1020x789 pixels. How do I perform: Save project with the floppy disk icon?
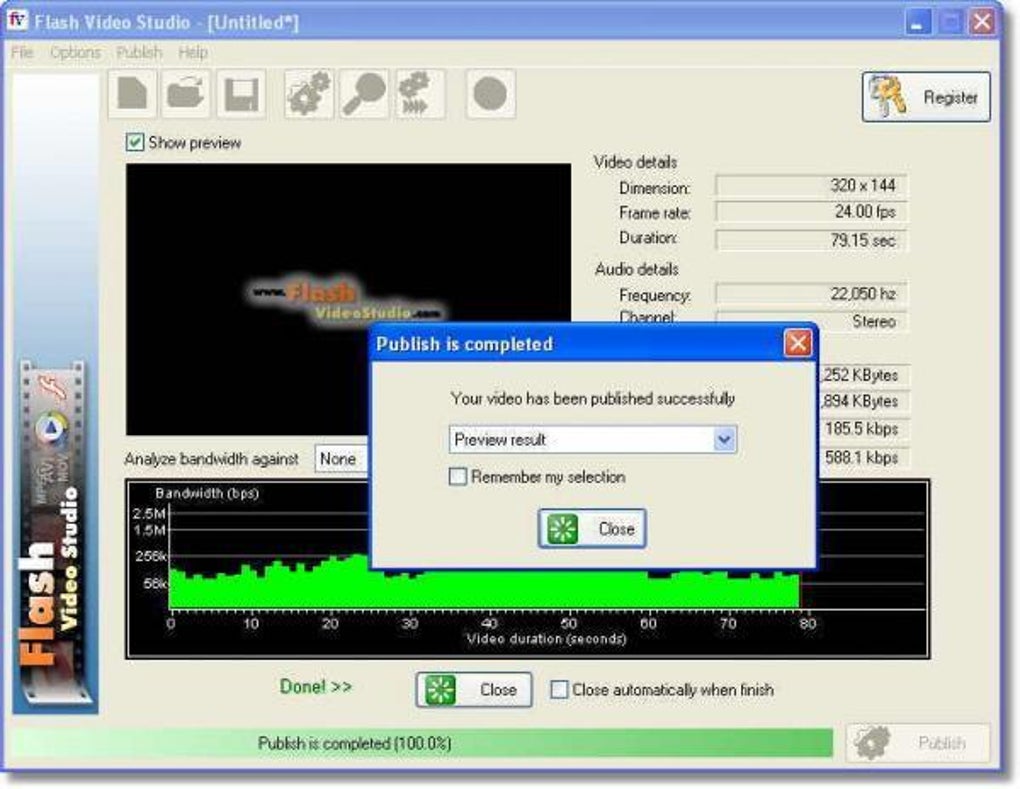241,94
